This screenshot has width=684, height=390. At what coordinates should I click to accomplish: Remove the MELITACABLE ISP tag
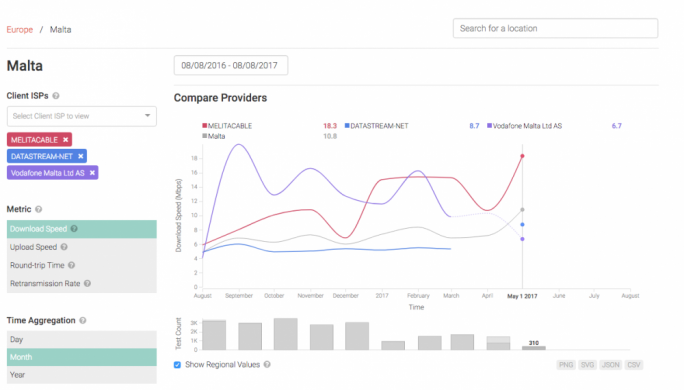click(65, 140)
